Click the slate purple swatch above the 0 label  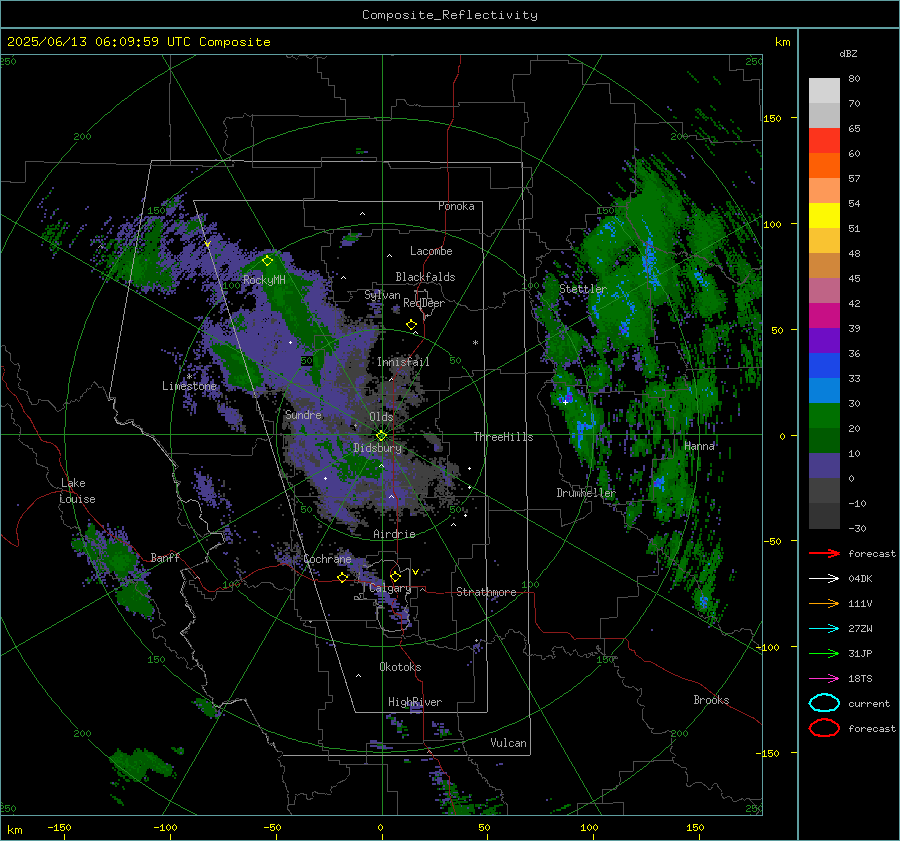click(824, 465)
